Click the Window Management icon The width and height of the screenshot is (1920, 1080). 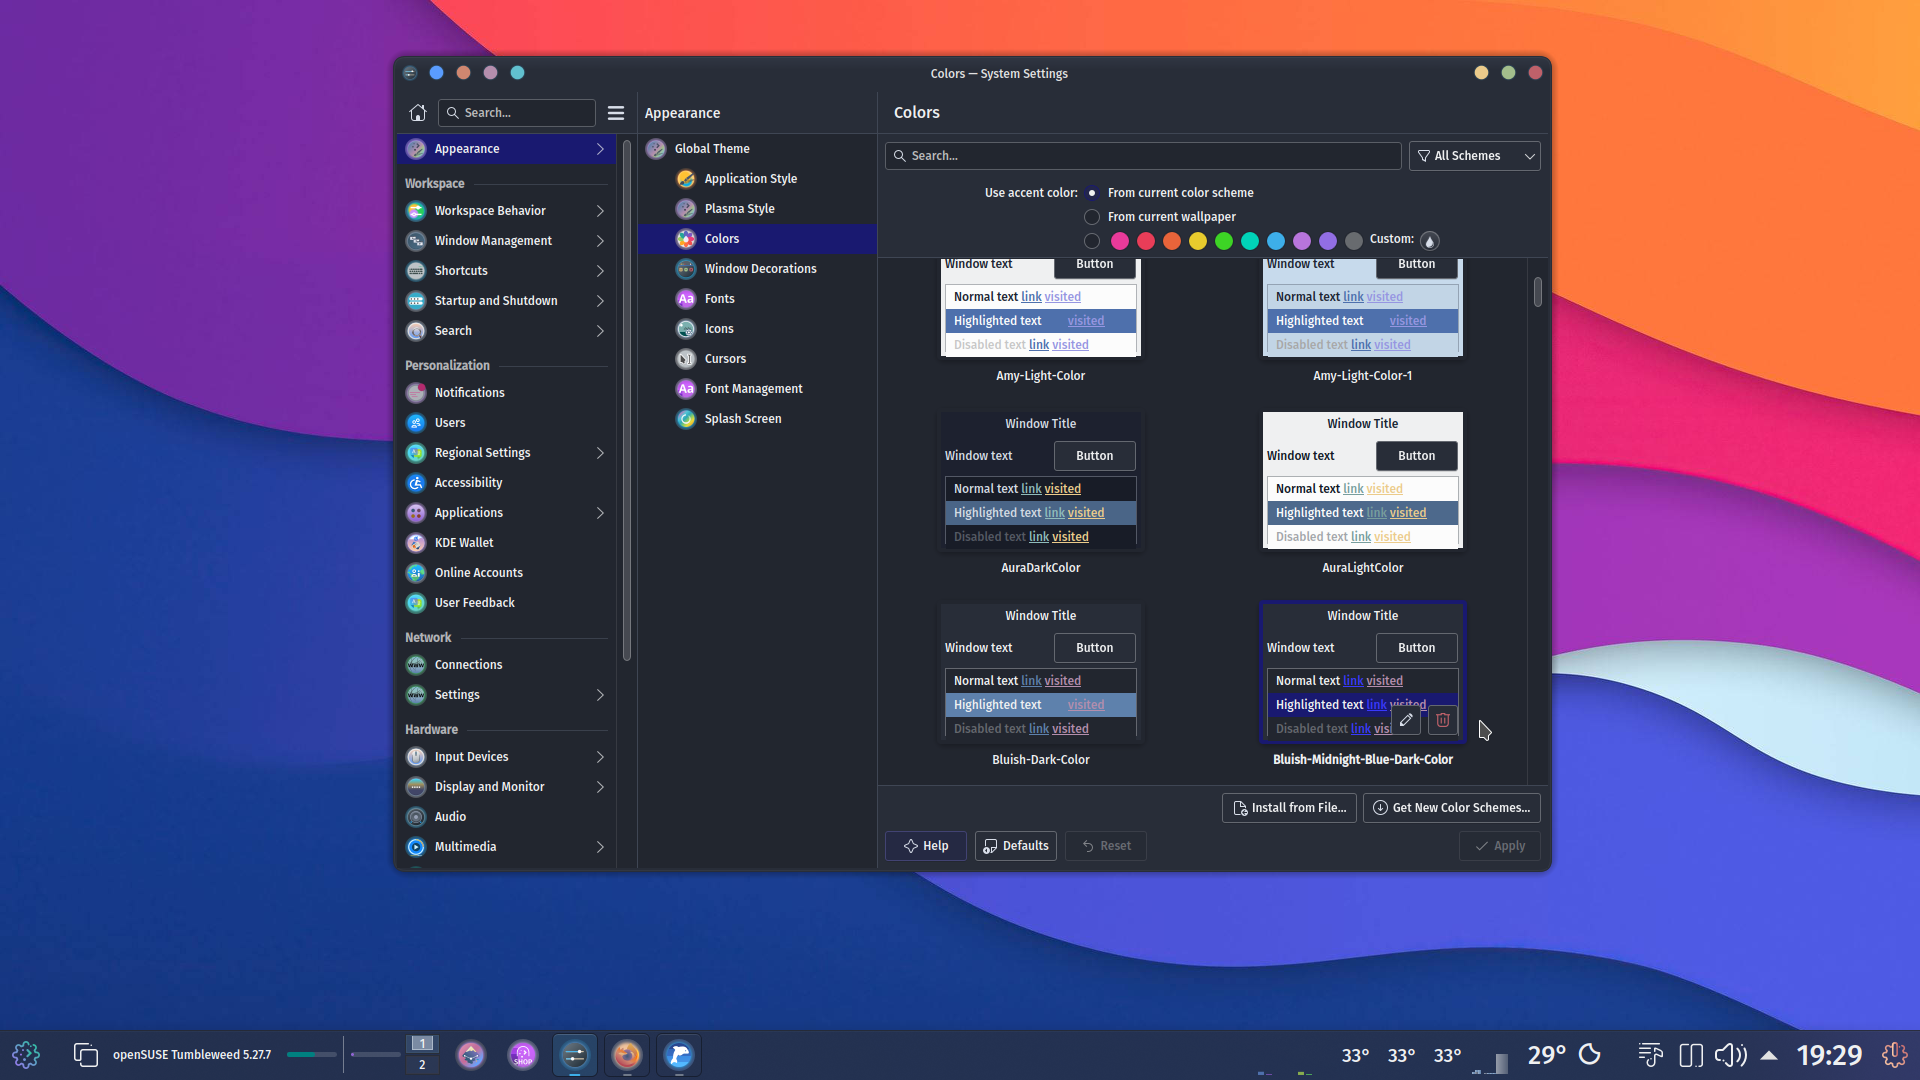[416, 241]
